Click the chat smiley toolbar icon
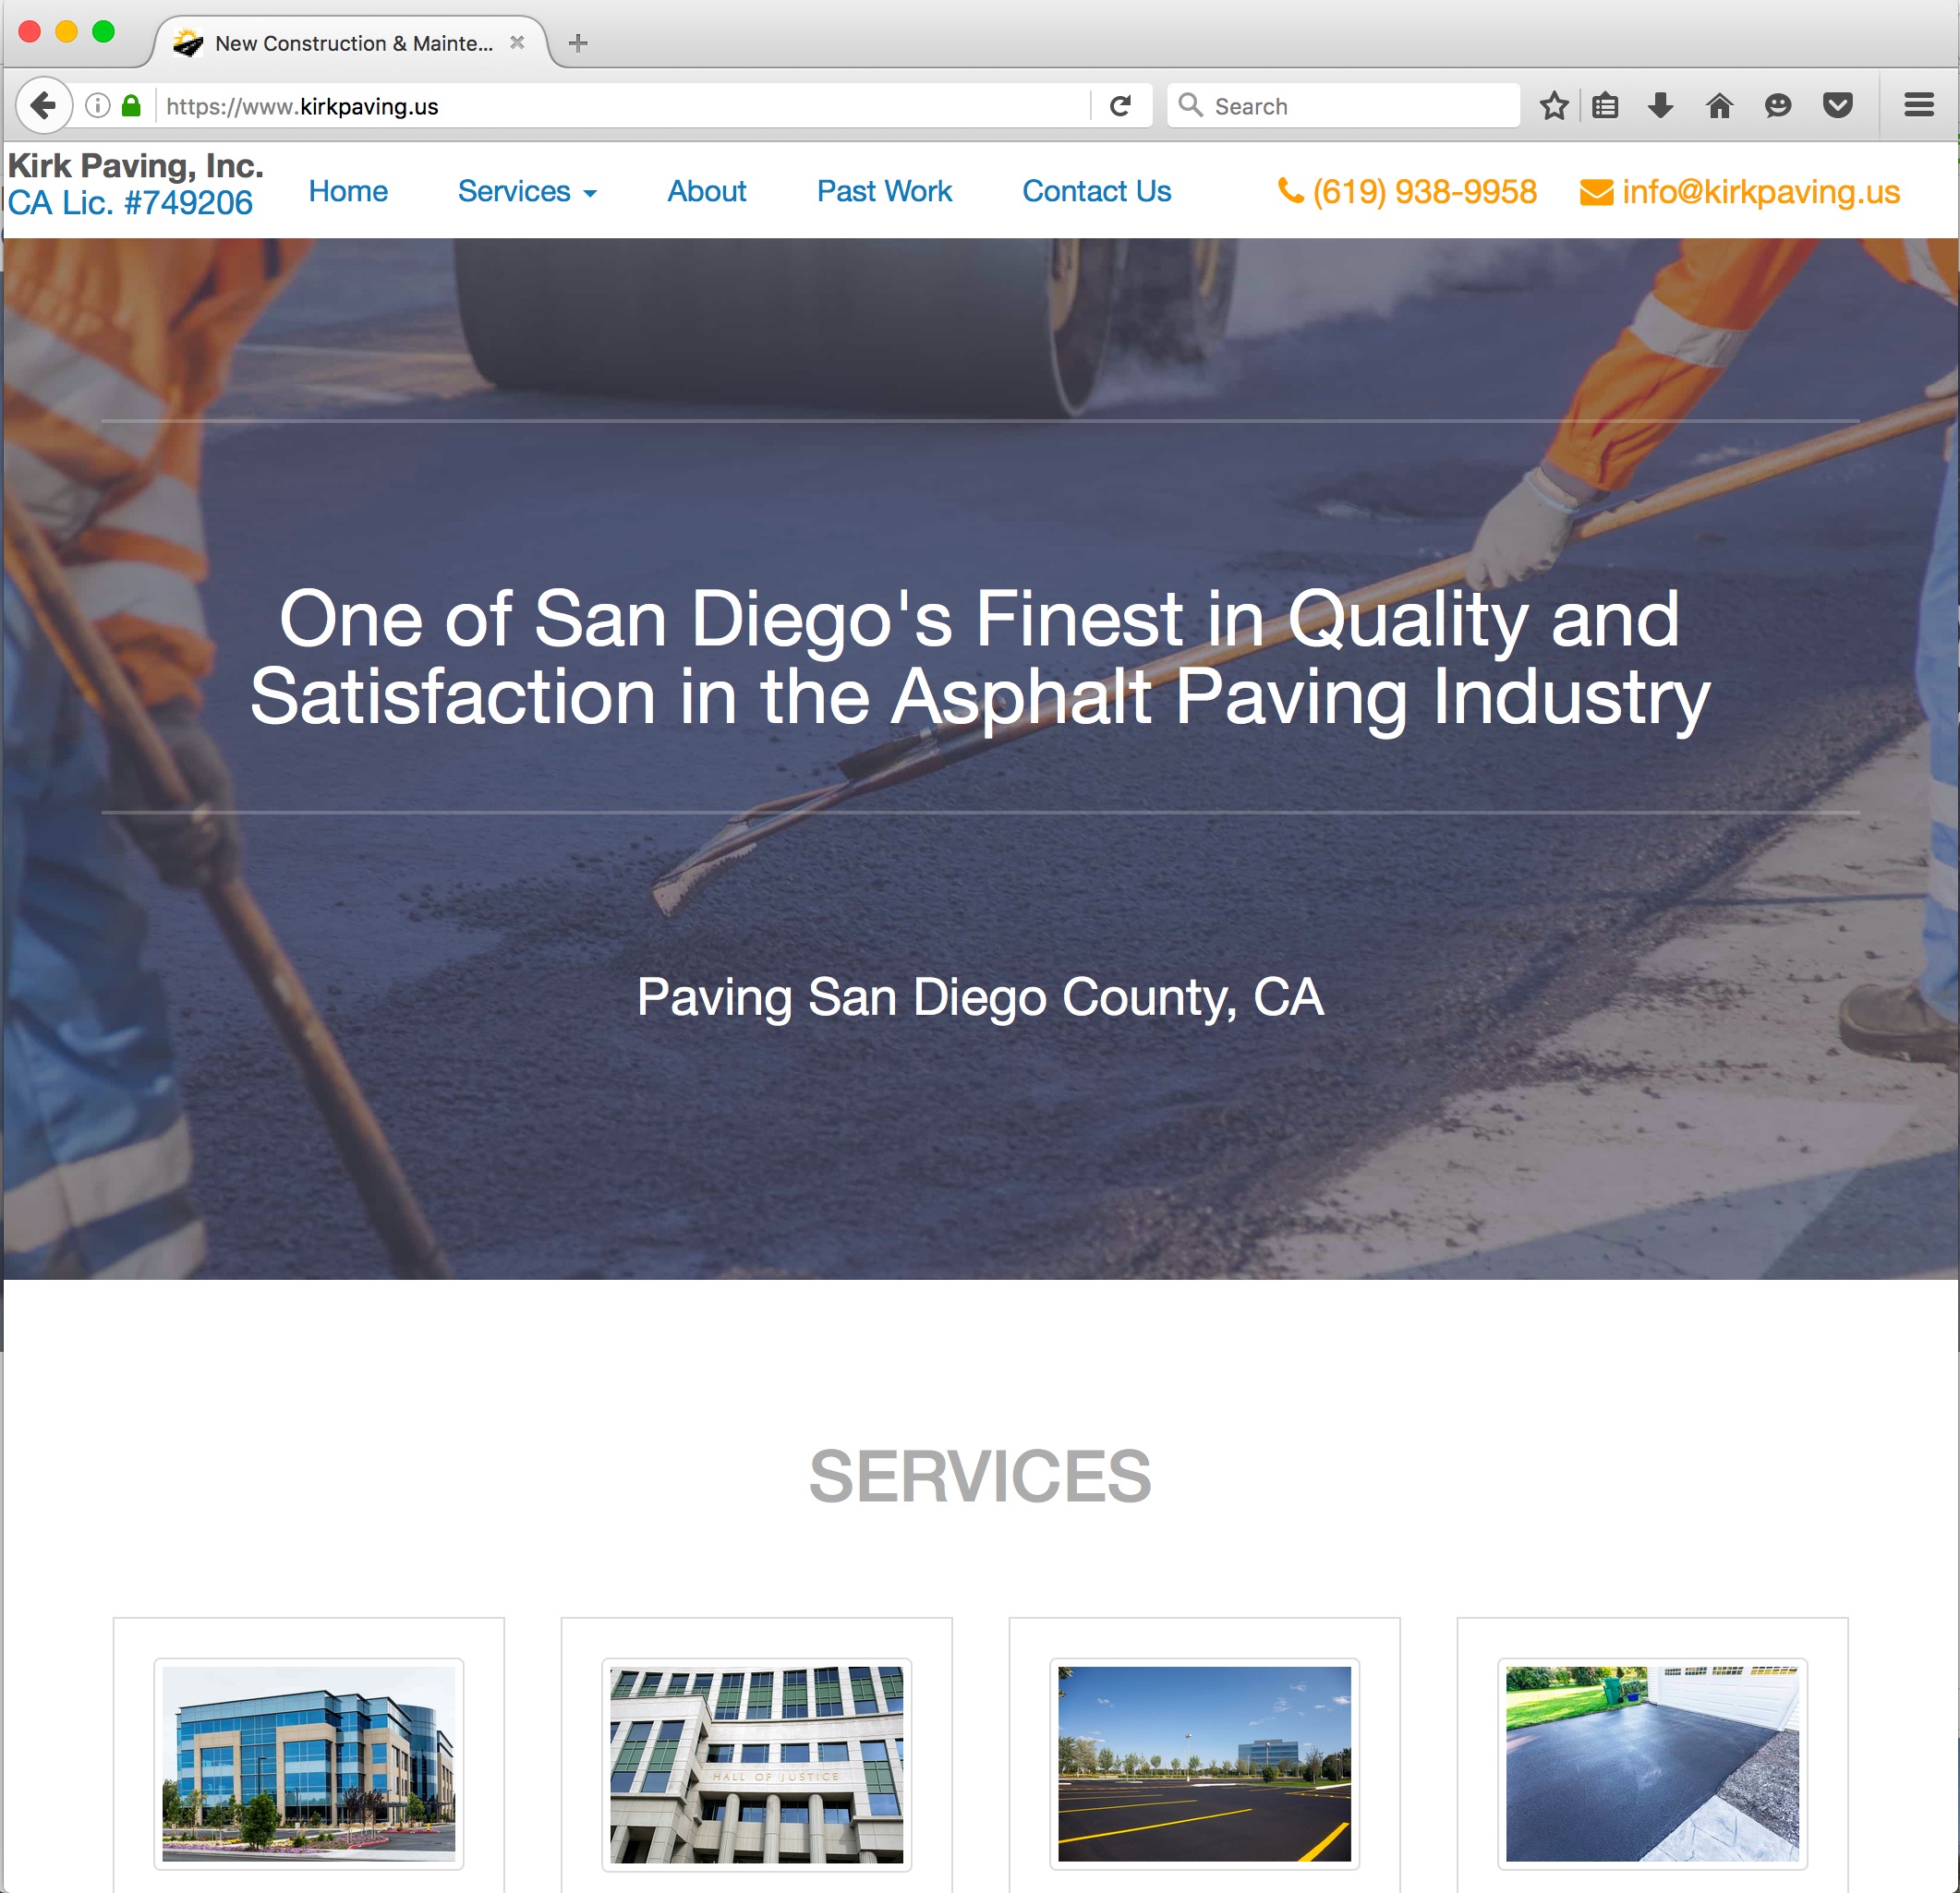The image size is (1960, 1893). click(x=1777, y=105)
